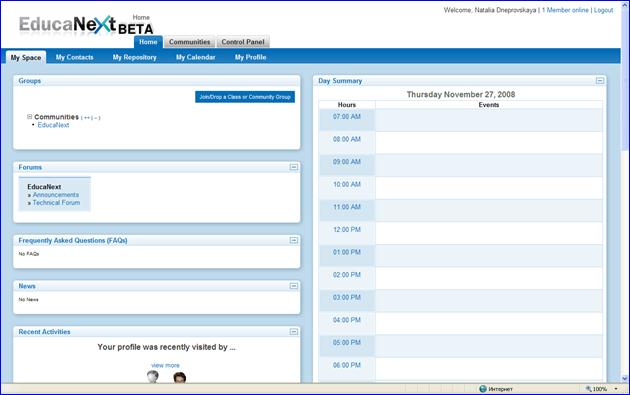Click the EducaNext BETA logo
Screen dimensions: 630x395
(86, 25)
